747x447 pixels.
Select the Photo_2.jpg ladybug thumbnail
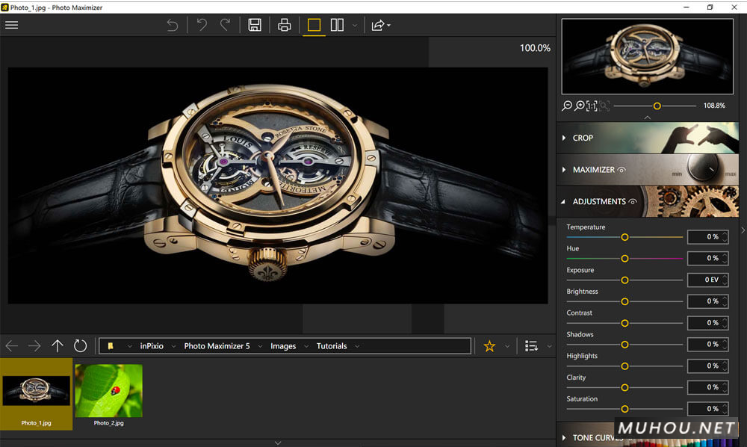pyautogui.click(x=109, y=390)
